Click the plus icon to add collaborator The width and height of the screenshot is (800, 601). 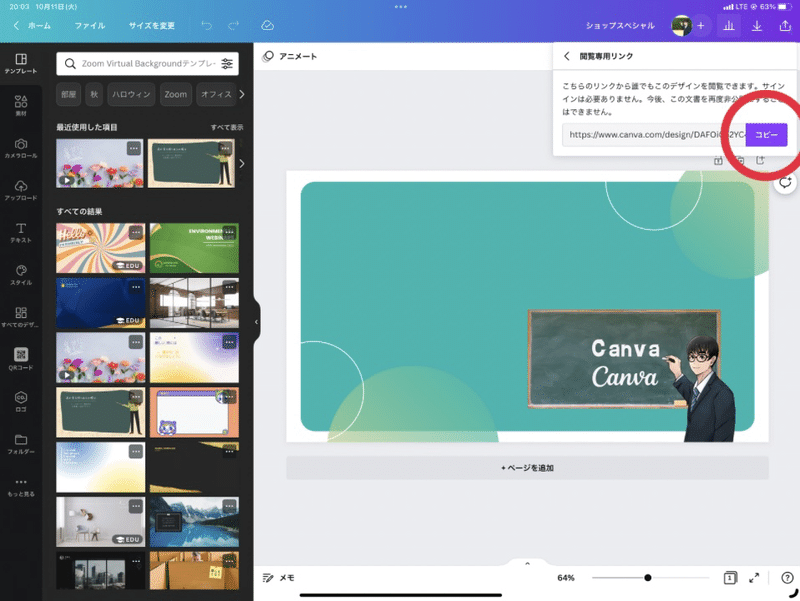701,26
